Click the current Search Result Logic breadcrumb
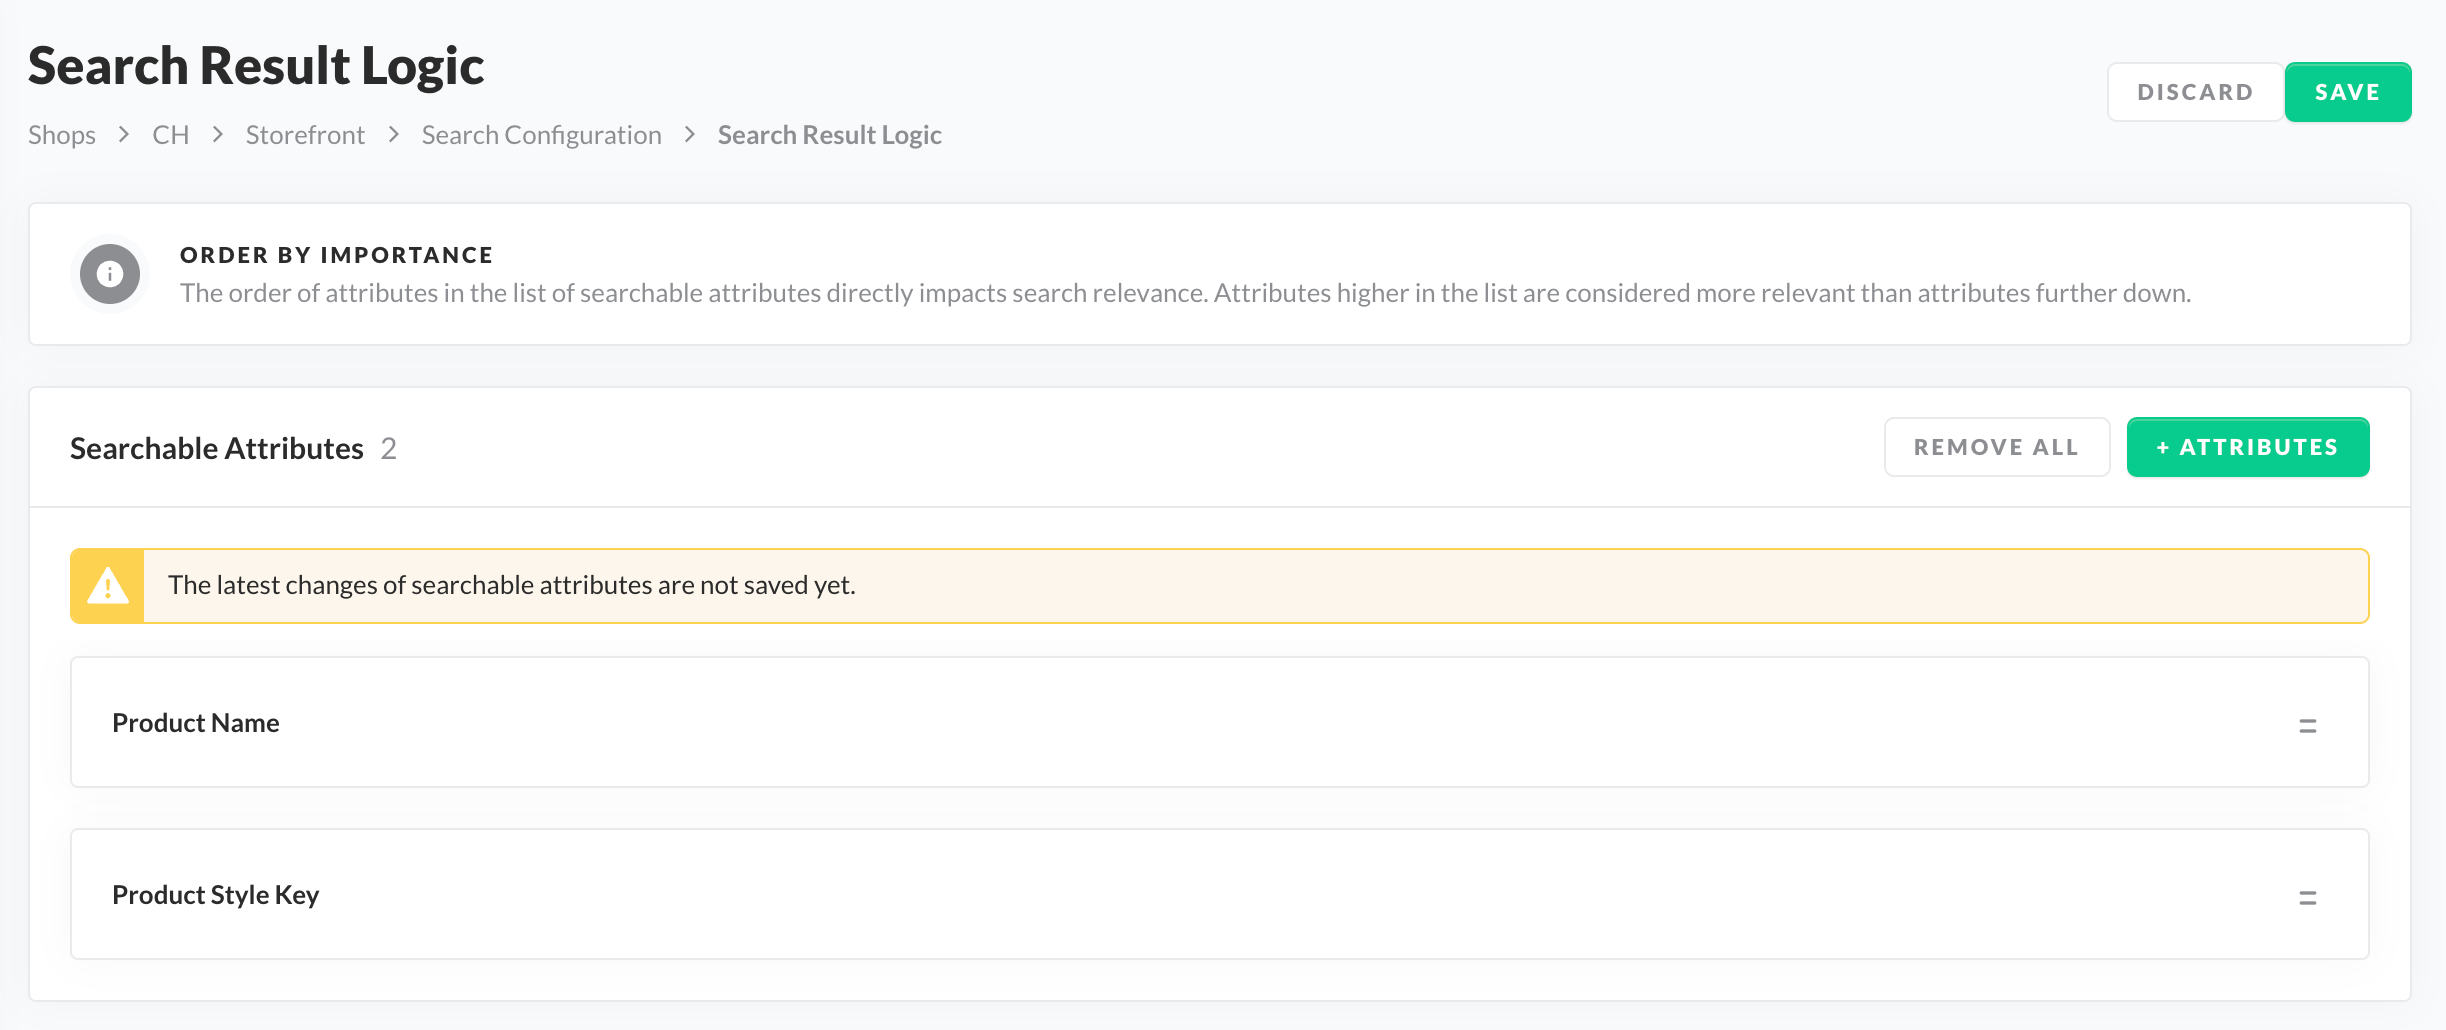Screen dimensions: 2446x1030 [x=829, y=135]
